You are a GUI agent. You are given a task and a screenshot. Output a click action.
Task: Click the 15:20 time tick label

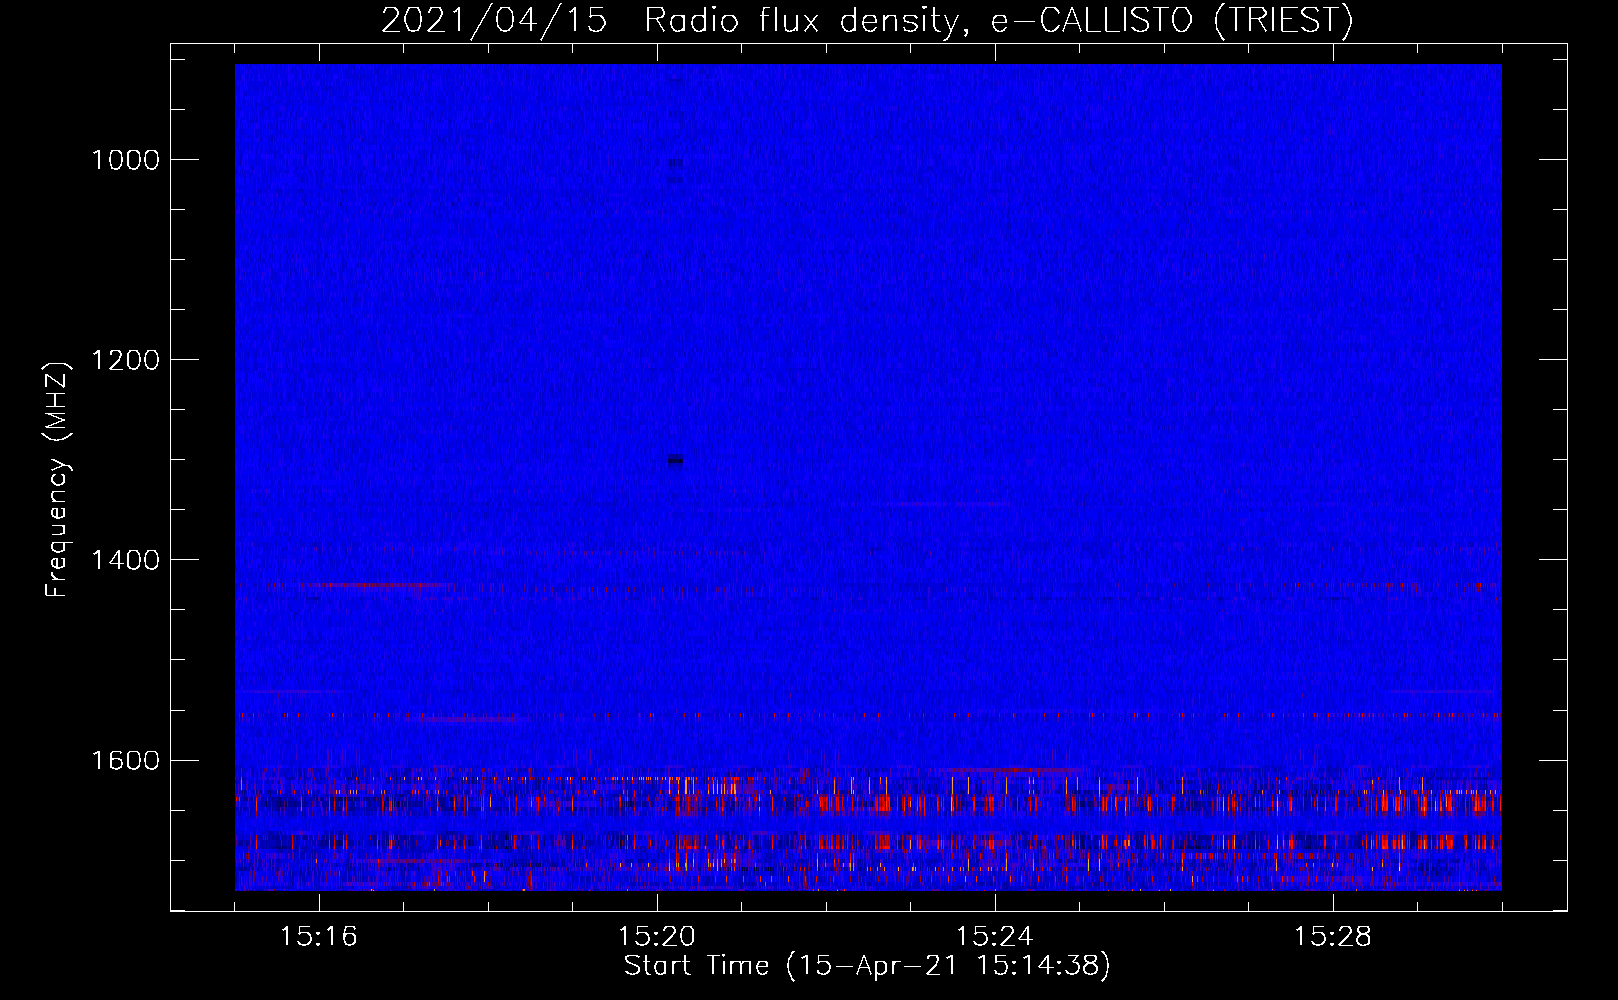coord(656,937)
